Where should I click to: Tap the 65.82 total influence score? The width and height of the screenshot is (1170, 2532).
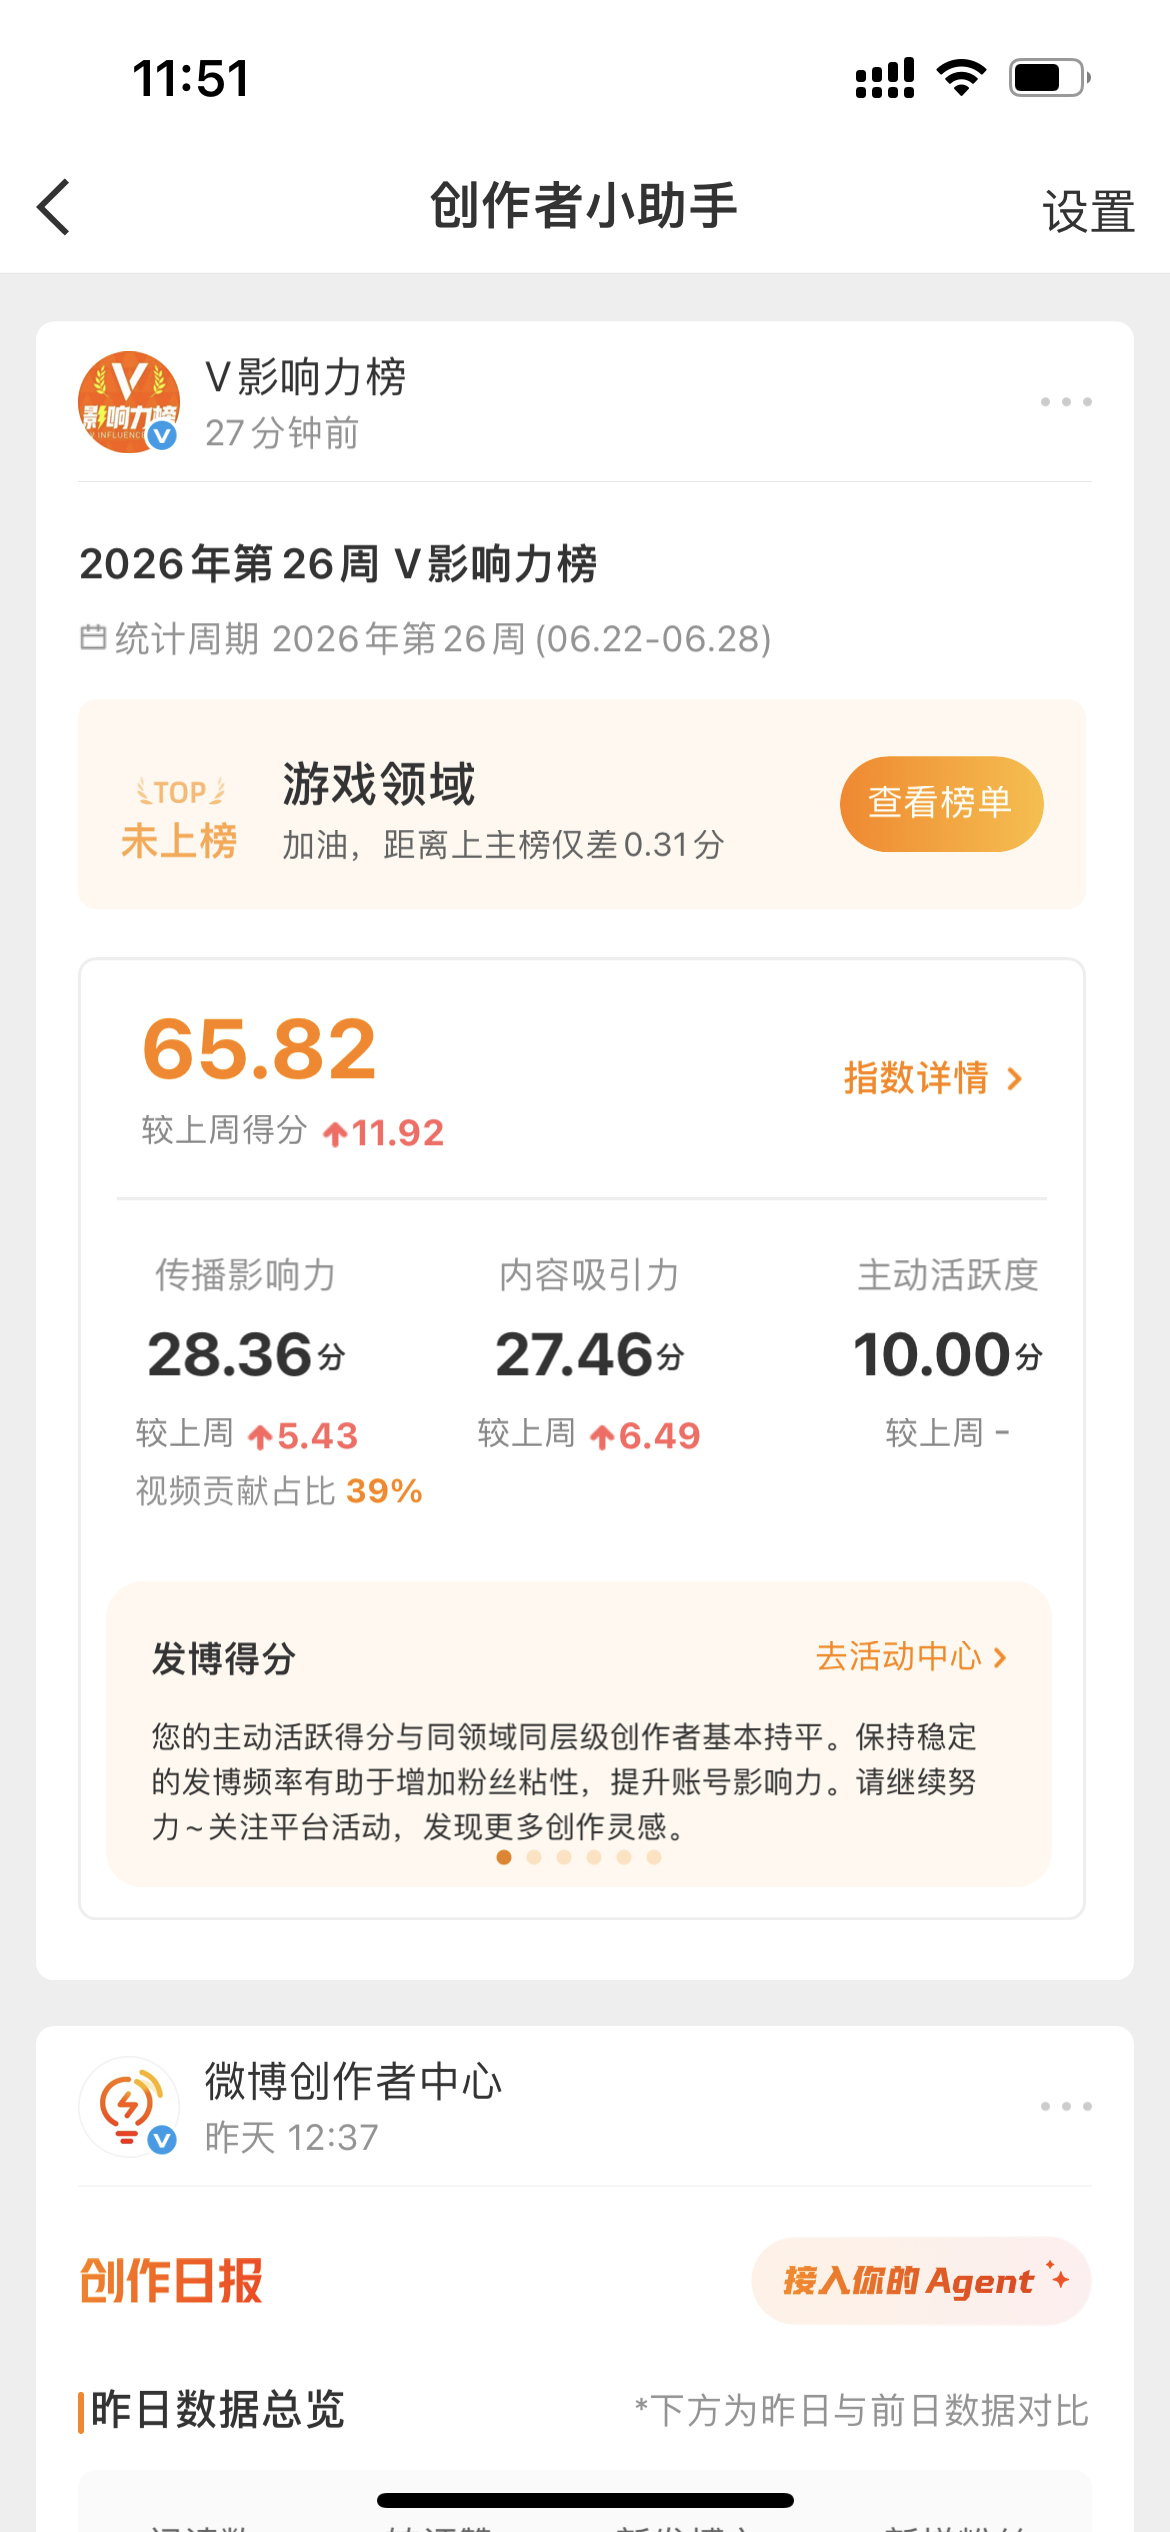pyautogui.click(x=259, y=1049)
